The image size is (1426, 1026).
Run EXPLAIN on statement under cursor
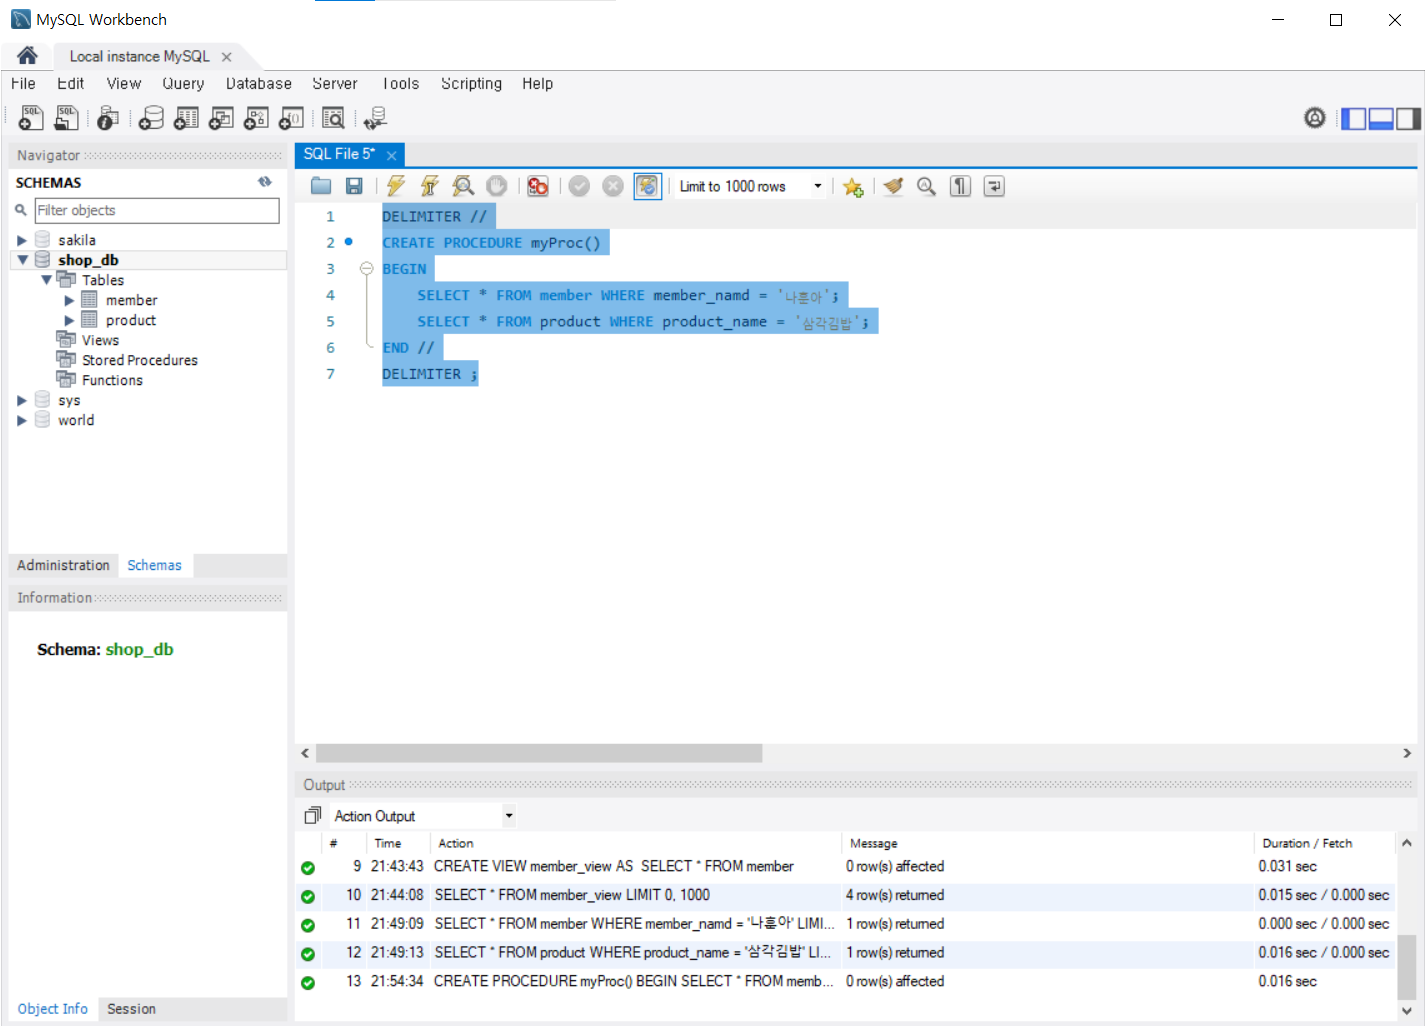[463, 186]
